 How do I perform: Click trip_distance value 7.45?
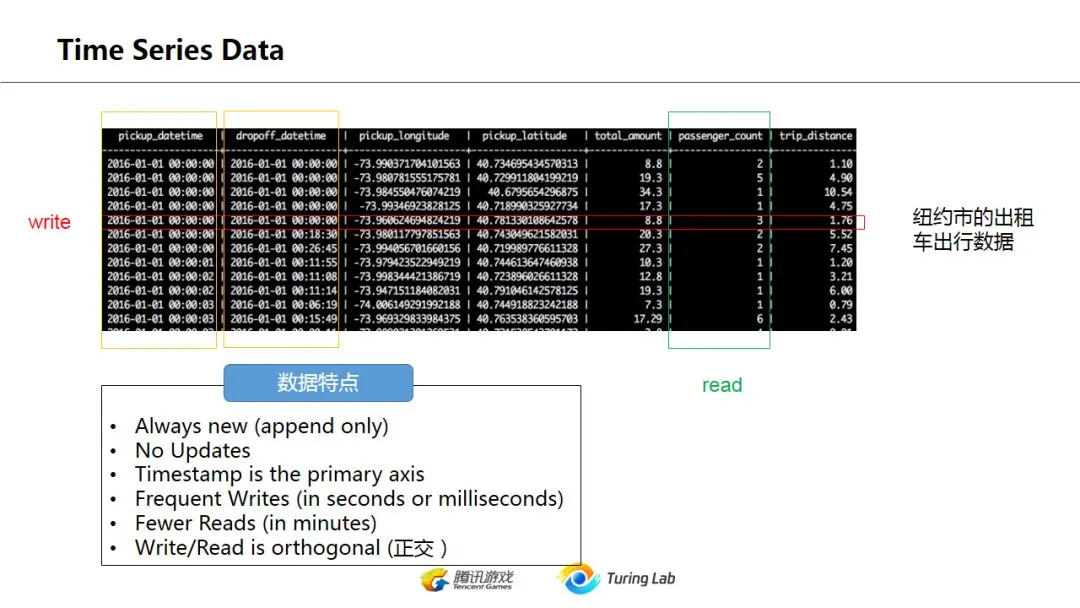point(841,249)
